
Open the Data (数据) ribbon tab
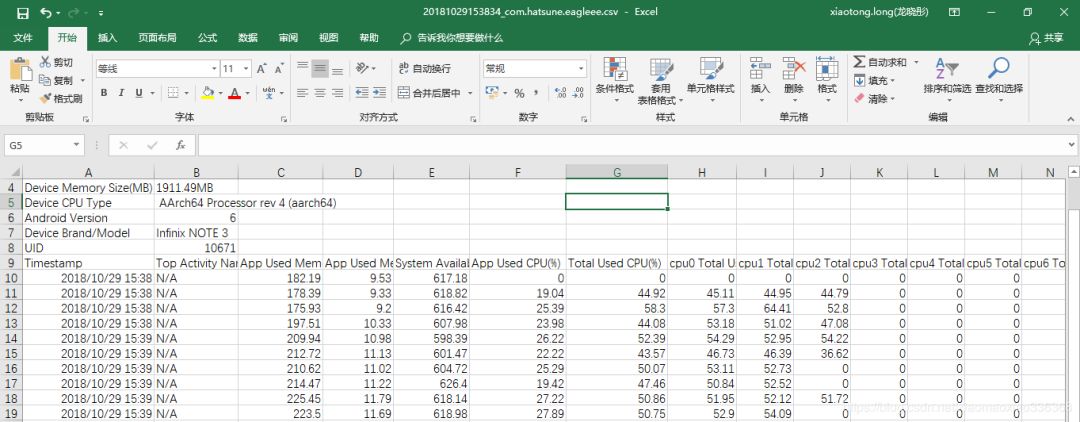pyautogui.click(x=248, y=38)
